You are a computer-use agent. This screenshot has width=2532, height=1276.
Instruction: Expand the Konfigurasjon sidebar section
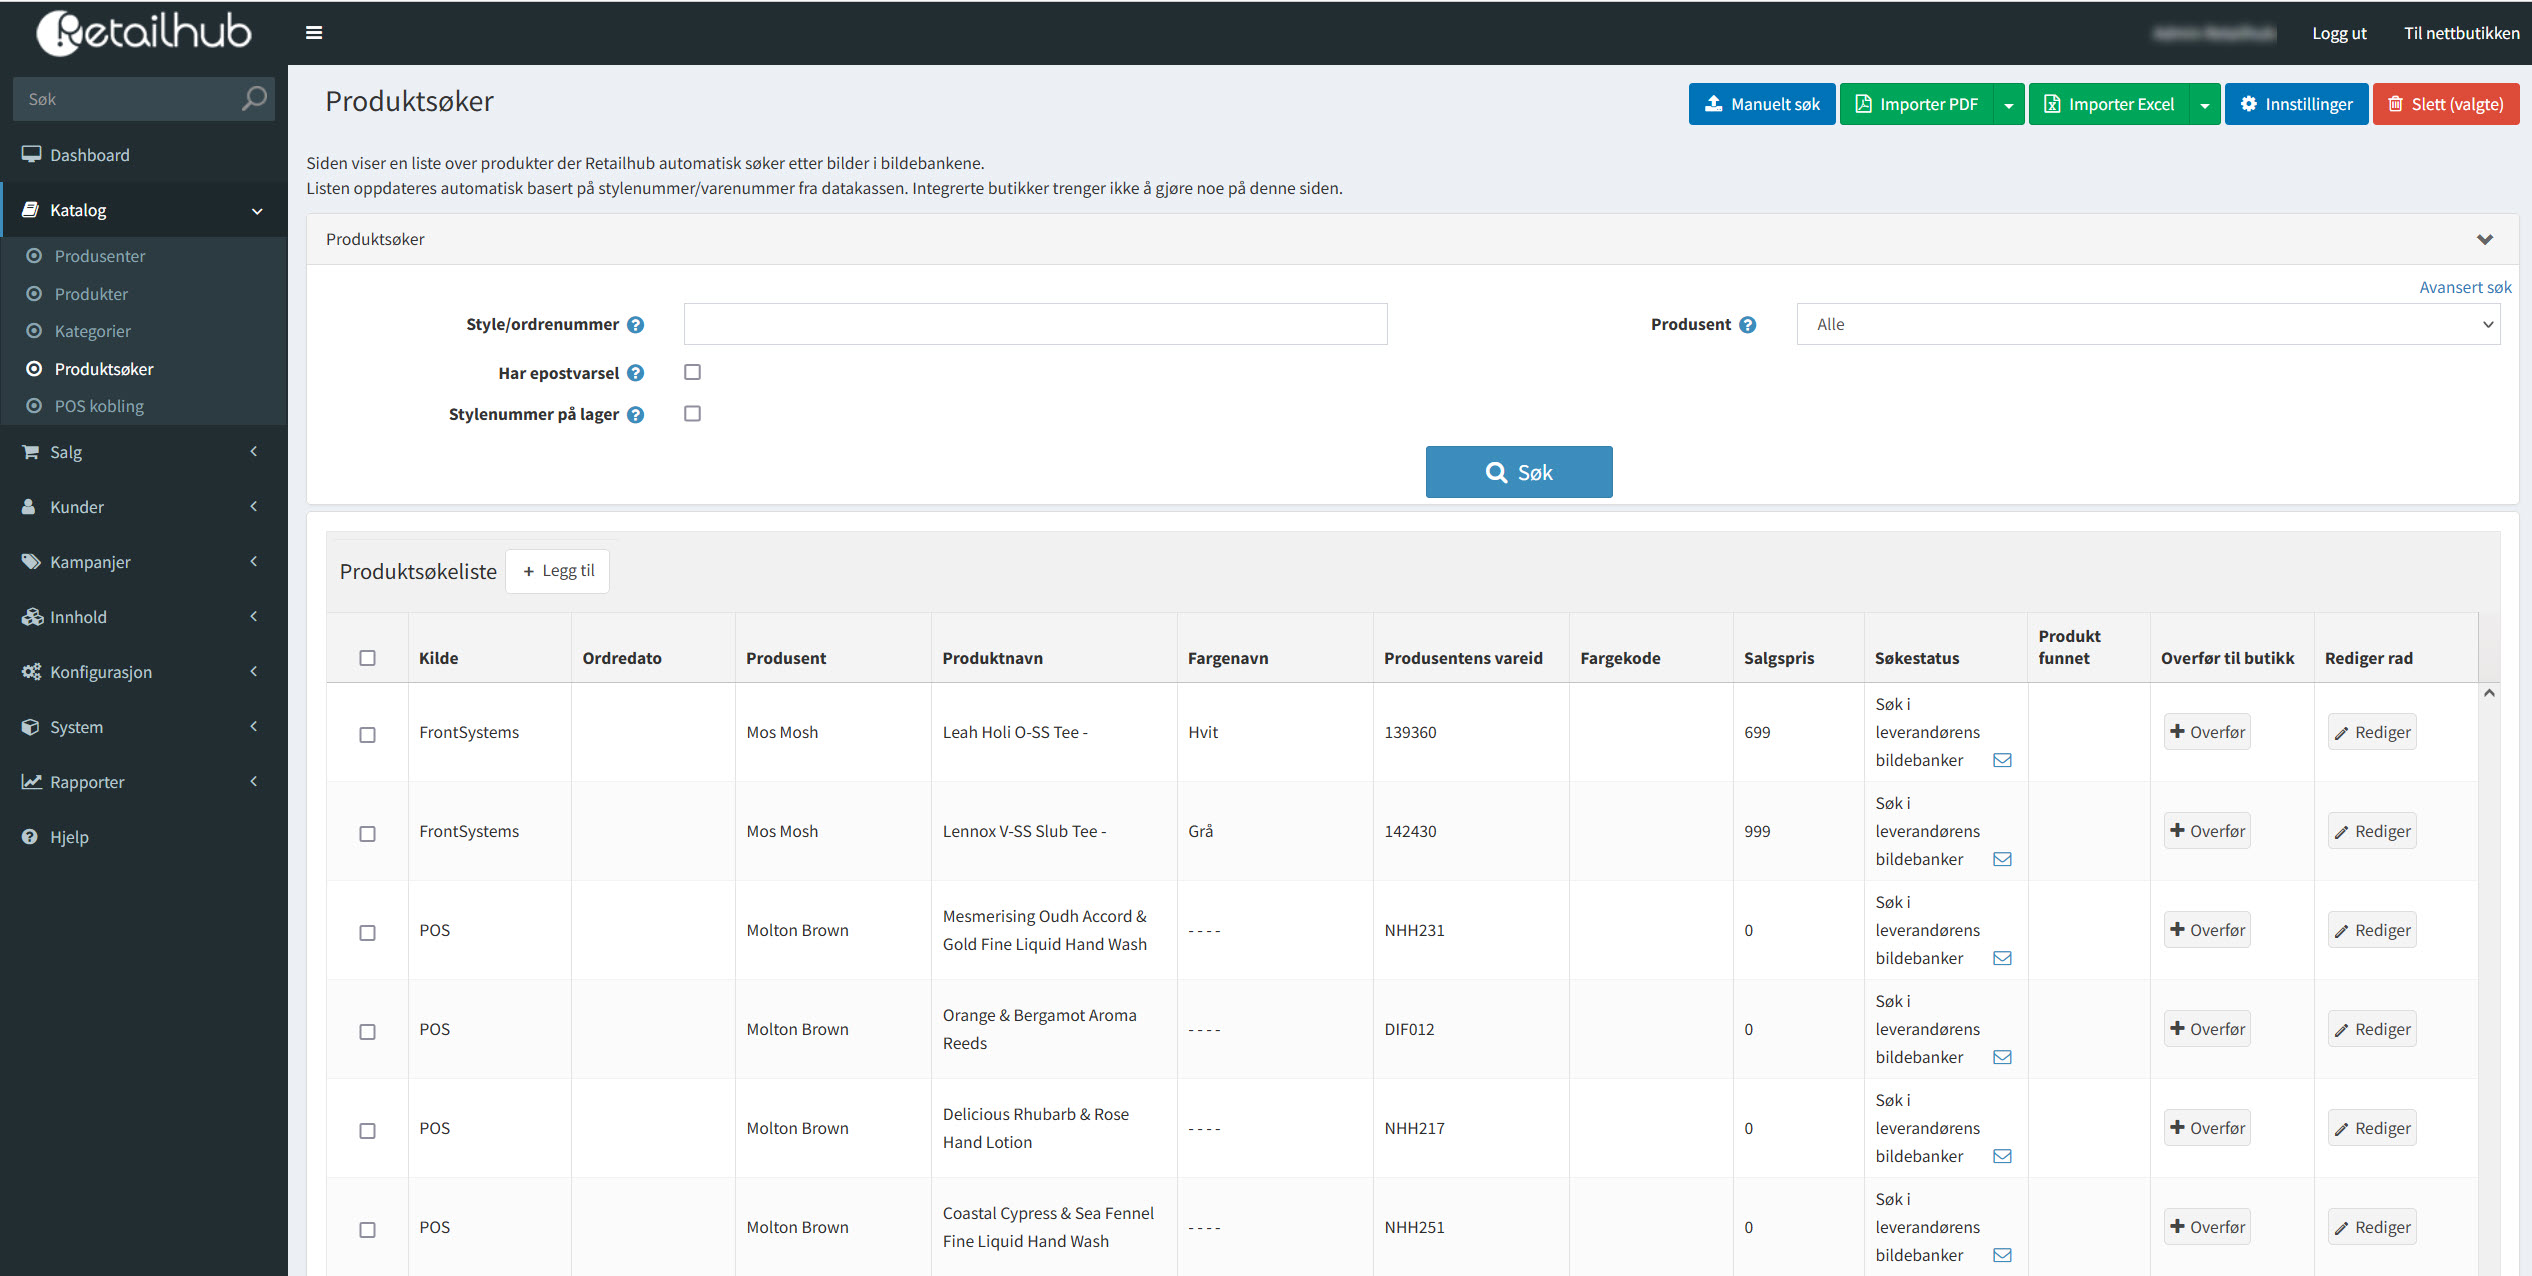point(144,672)
